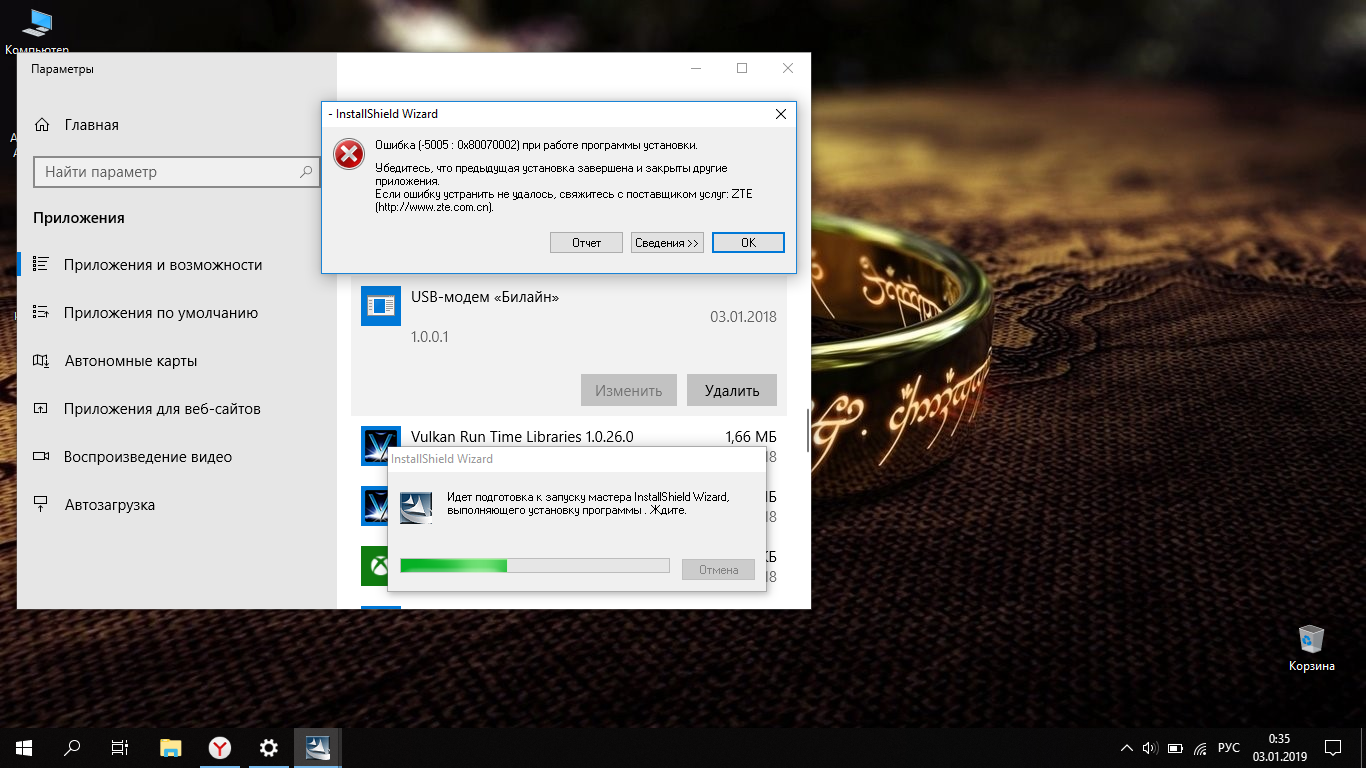
Task: Open File Explorer from taskbar
Action: [171, 747]
